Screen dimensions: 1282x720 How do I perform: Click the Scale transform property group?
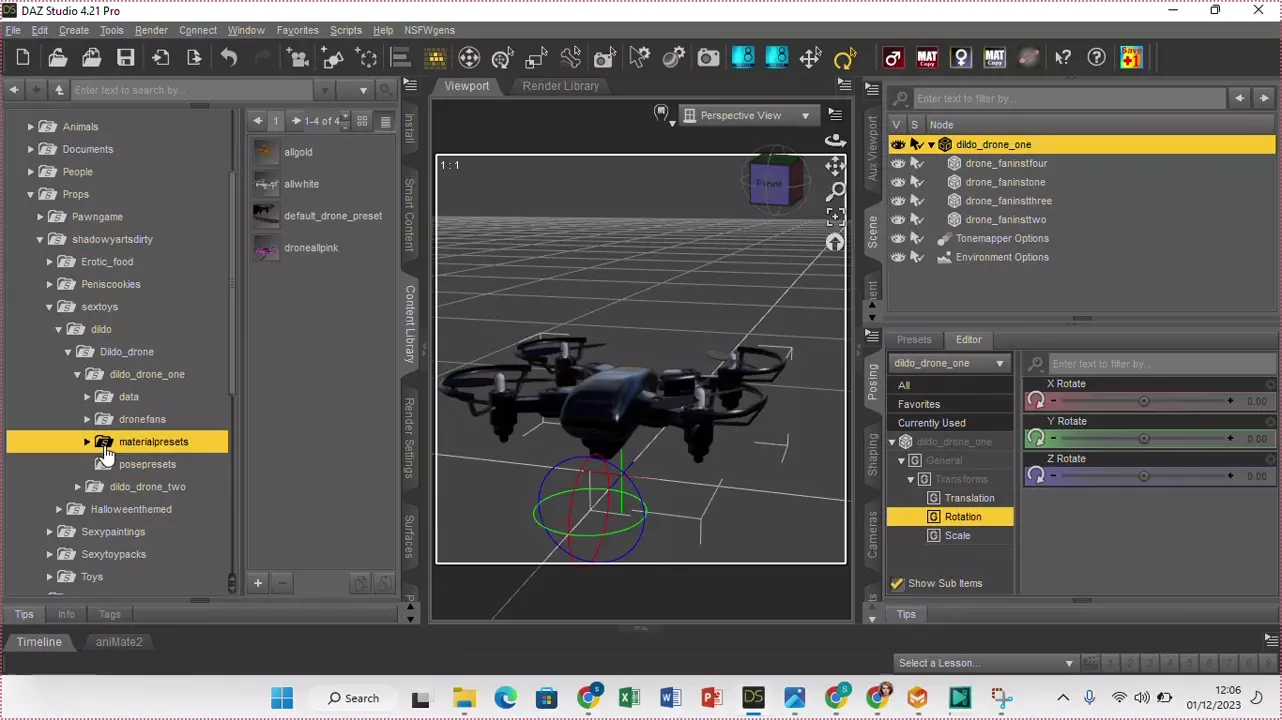pyautogui.click(x=957, y=536)
